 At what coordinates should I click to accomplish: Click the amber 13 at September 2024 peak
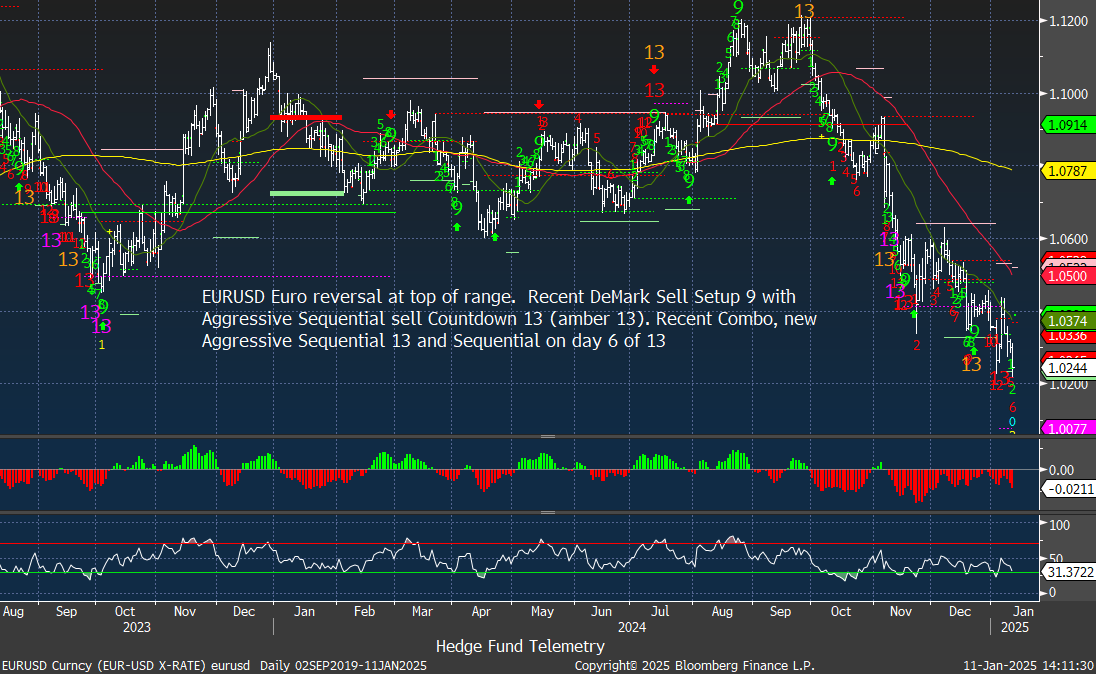(805, 11)
